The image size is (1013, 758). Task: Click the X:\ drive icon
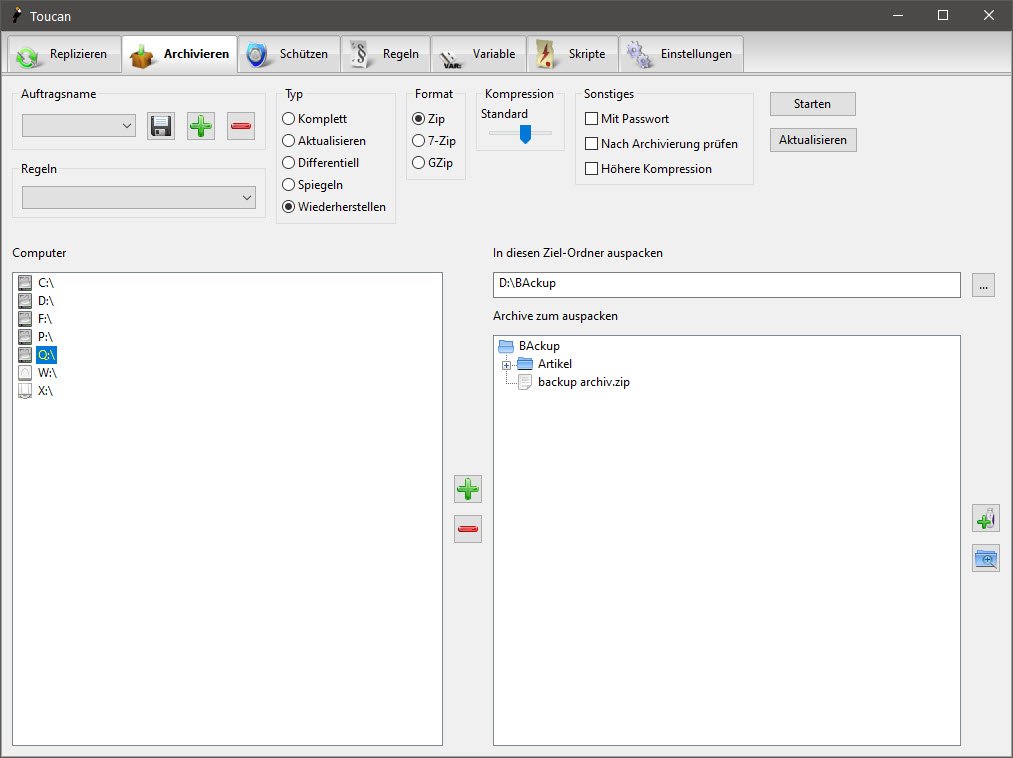coord(25,391)
